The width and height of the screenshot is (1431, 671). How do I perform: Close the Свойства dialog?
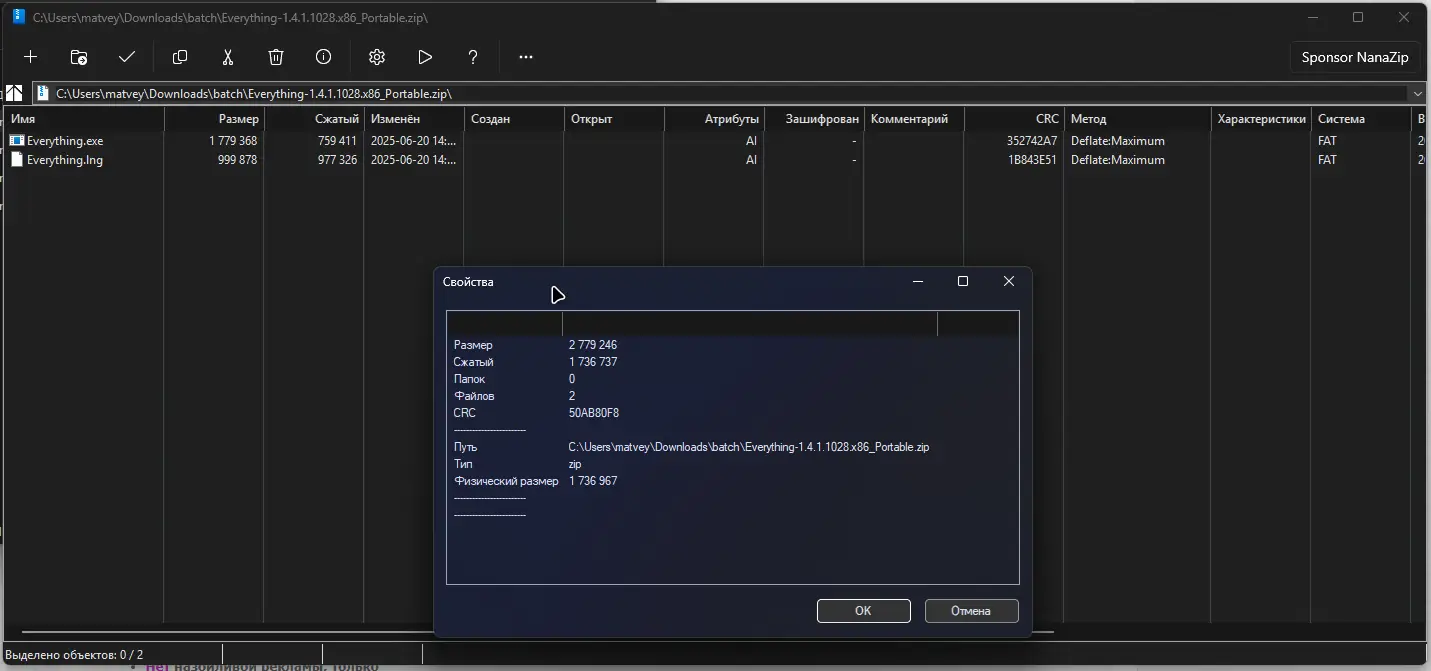click(x=1009, y=282)
